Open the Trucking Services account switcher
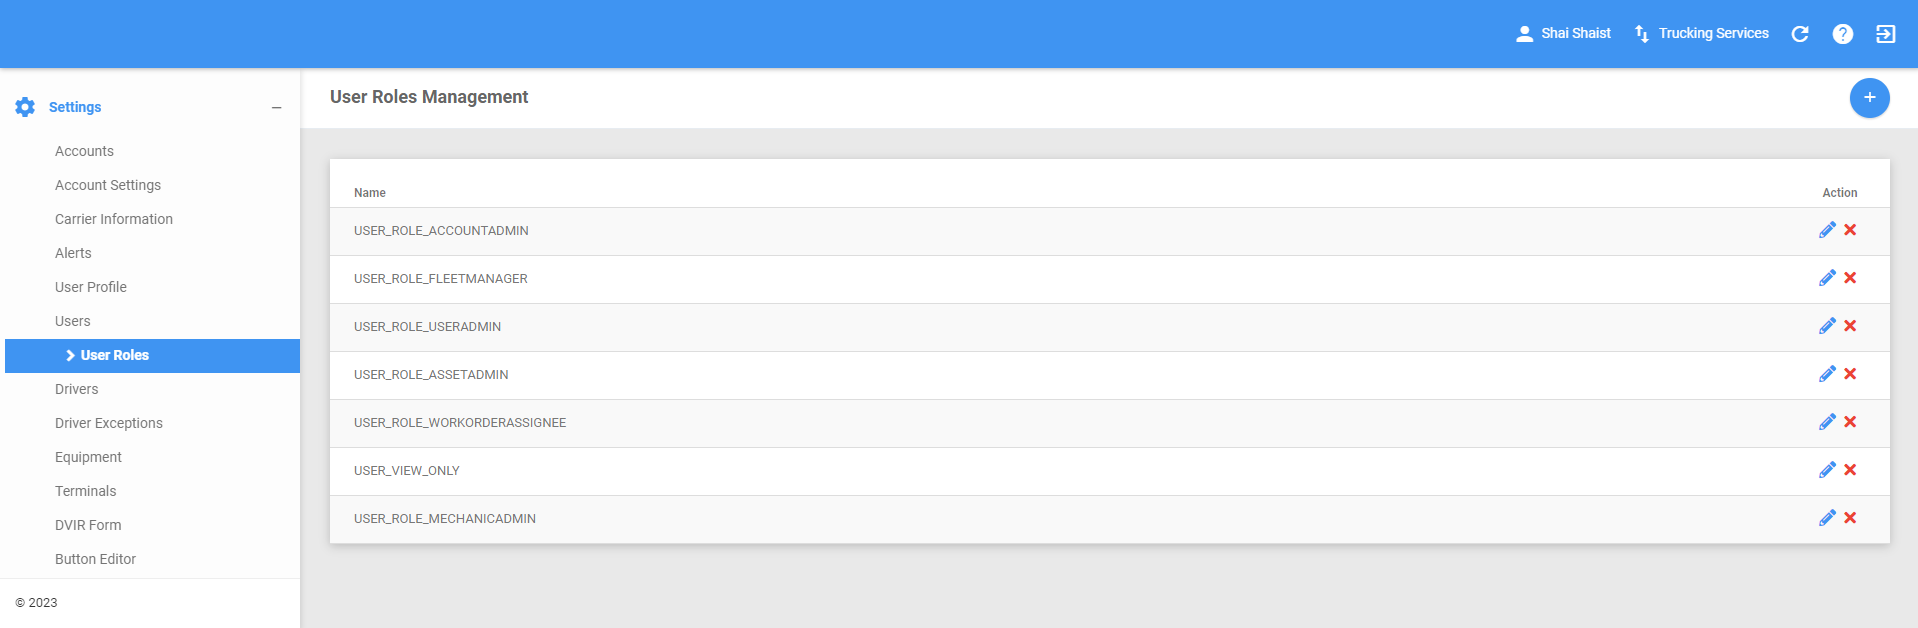The width and height of the screenshot is (1918, 628). [1702, 34]
